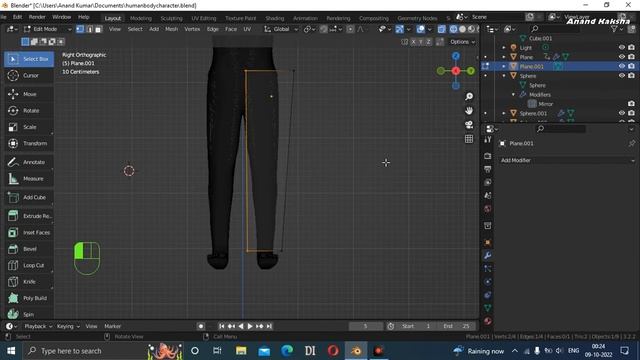640x360 pixels.
Task: Activate the Loop Cut tool
Action: click(29, 265)
